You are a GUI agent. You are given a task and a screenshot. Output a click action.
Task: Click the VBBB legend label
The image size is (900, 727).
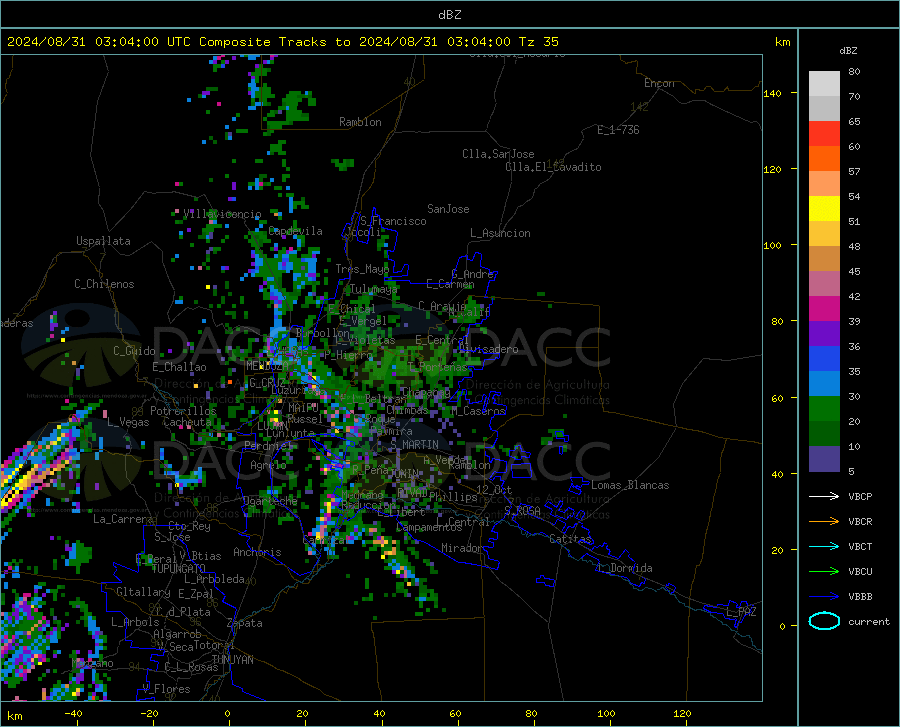(860, 596)
